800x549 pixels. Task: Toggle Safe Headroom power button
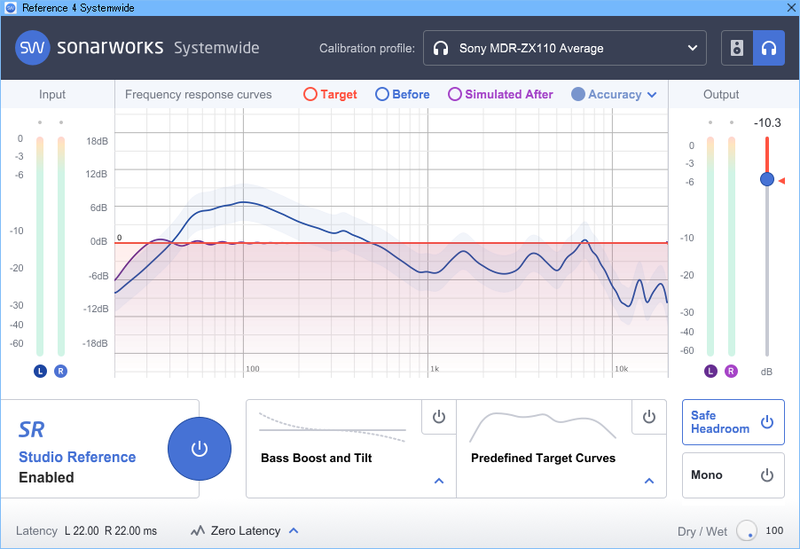point(767,422)
